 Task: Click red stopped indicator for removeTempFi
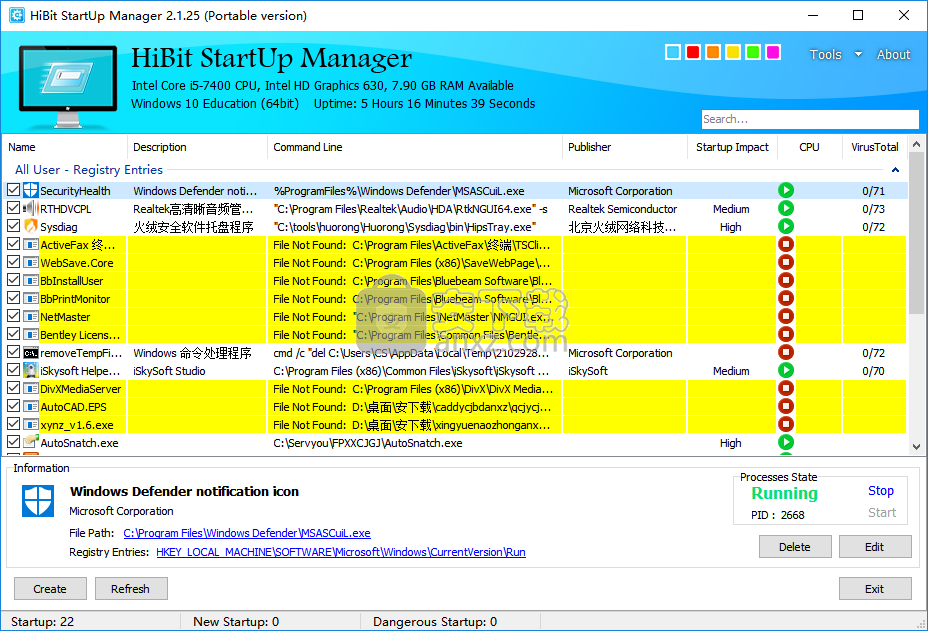(x=786, y=352)
